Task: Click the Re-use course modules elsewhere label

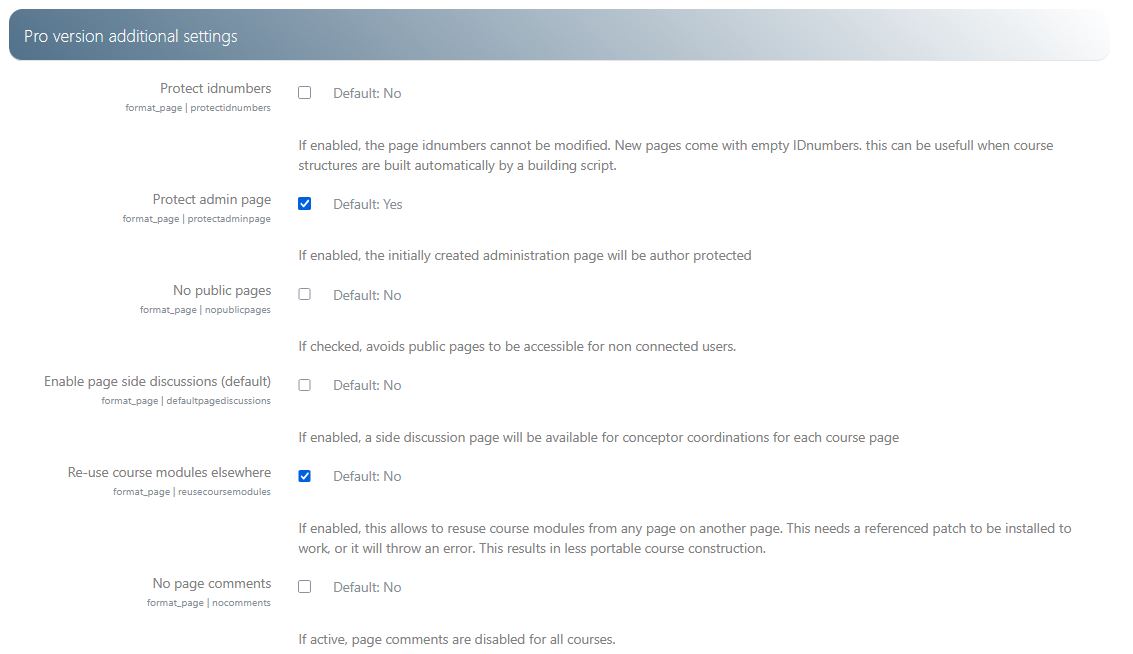Action: point(169,472)
